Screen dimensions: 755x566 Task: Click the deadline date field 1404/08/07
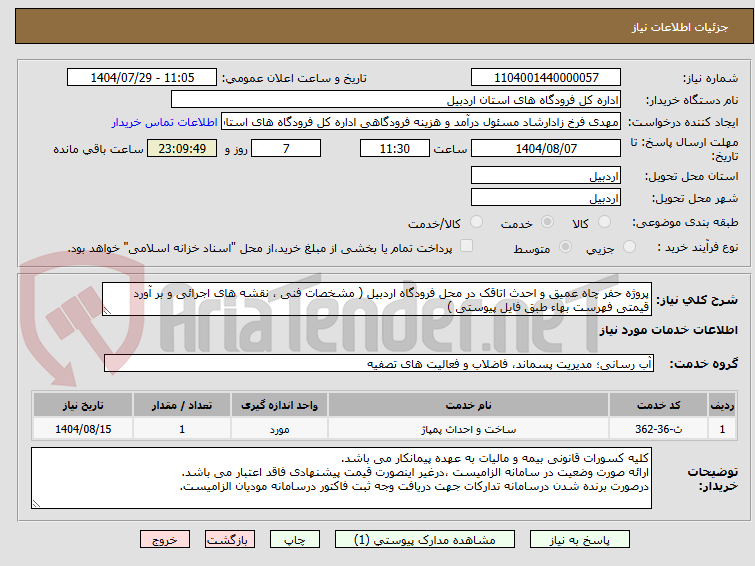point(546,148)
